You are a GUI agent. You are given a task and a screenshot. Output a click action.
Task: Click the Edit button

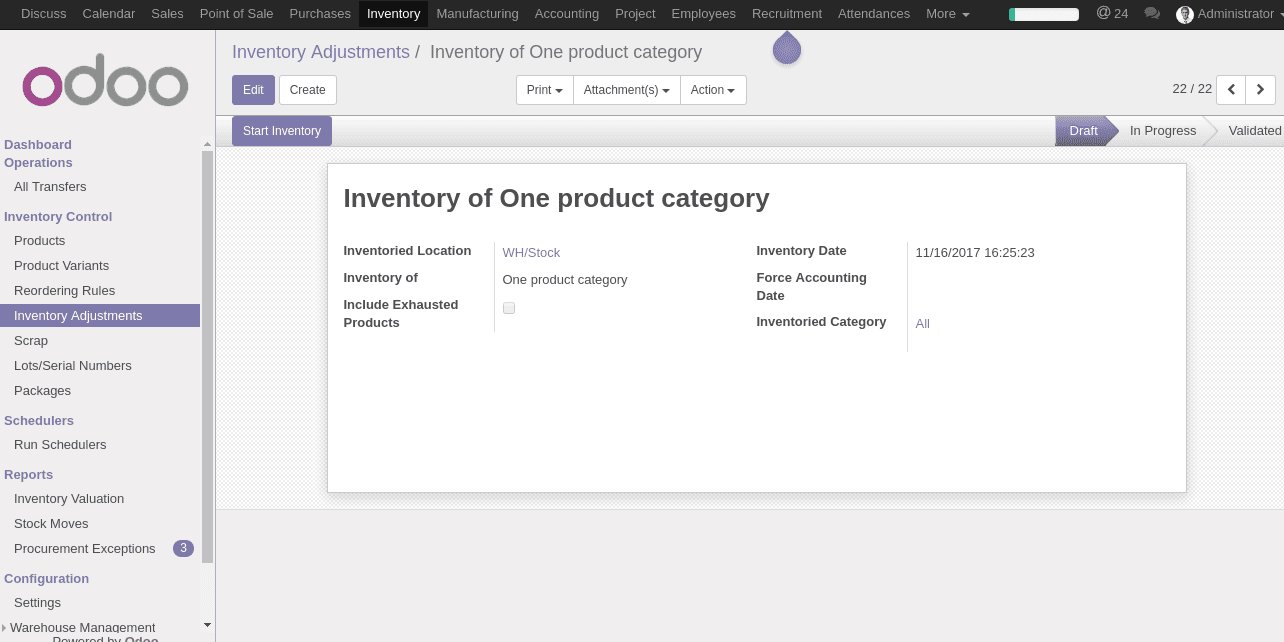point(253,90)
